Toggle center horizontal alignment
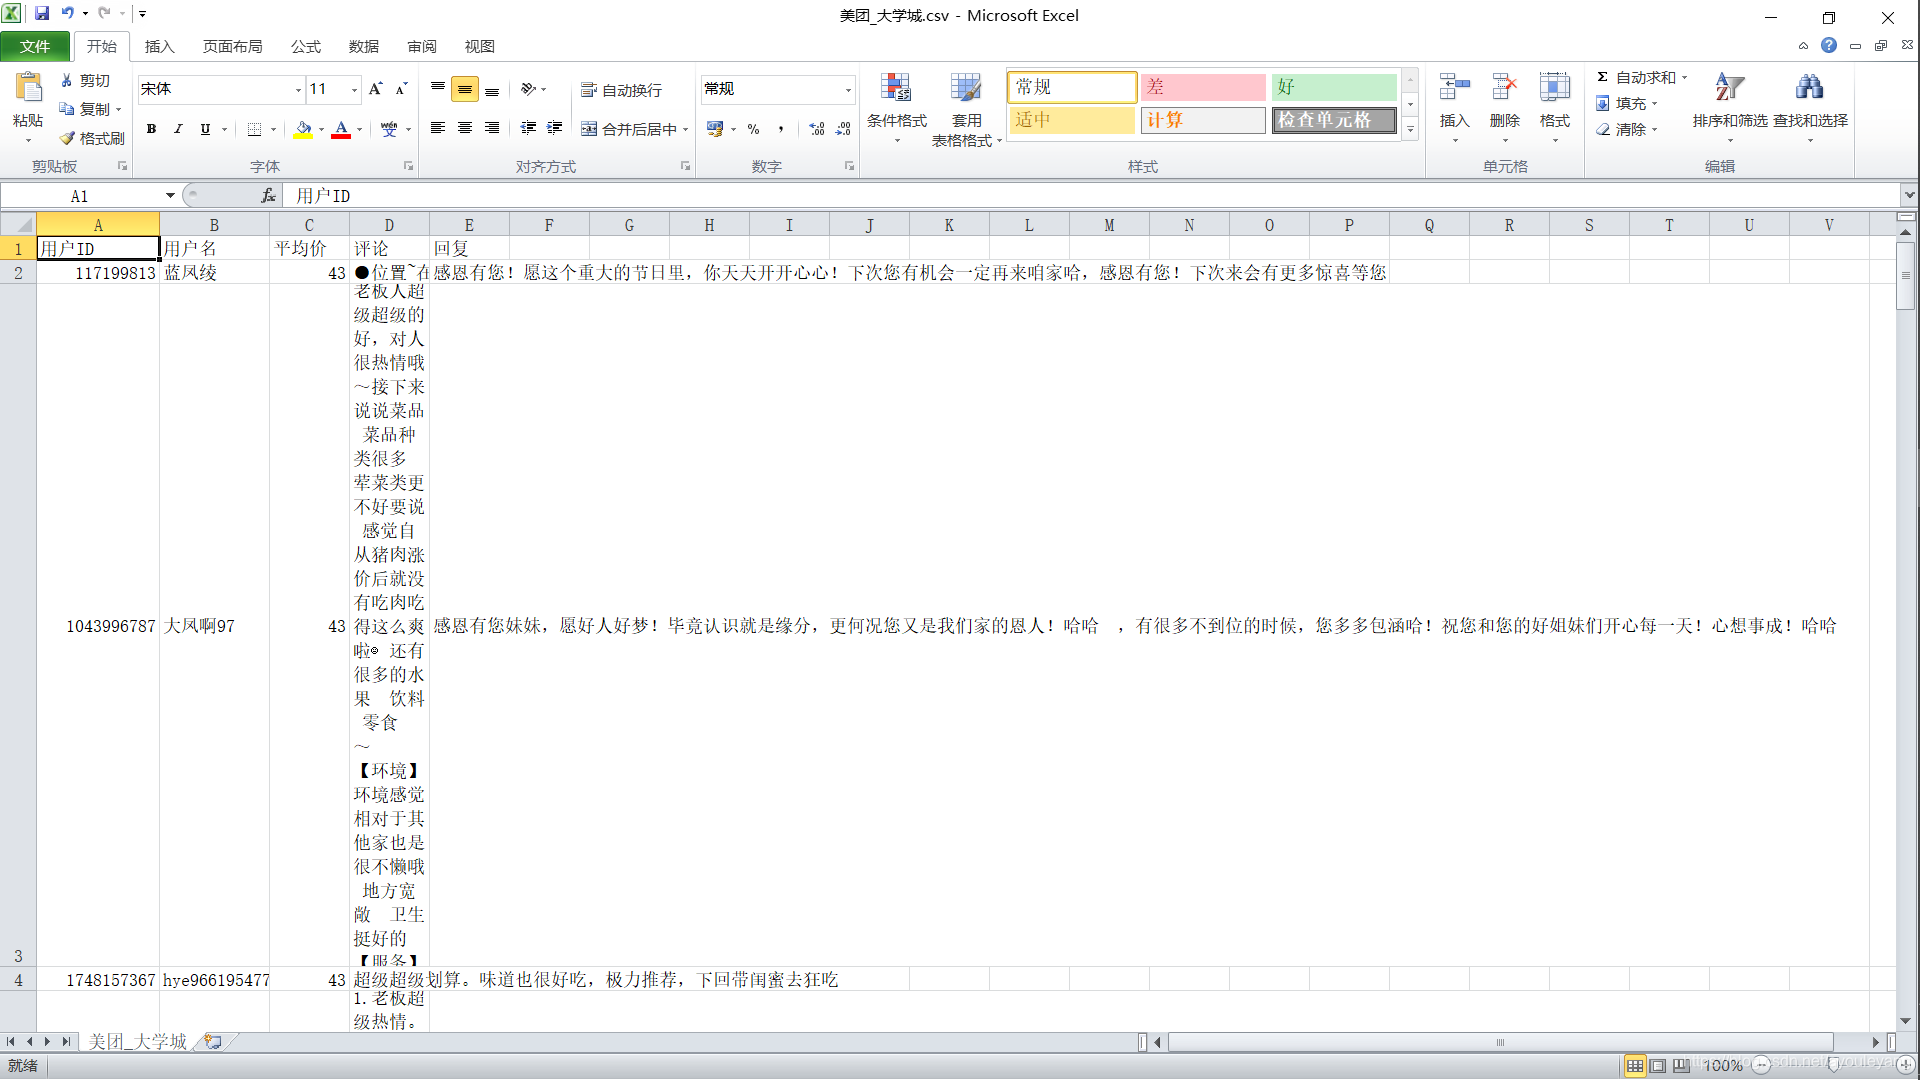 tap(465, 128)
